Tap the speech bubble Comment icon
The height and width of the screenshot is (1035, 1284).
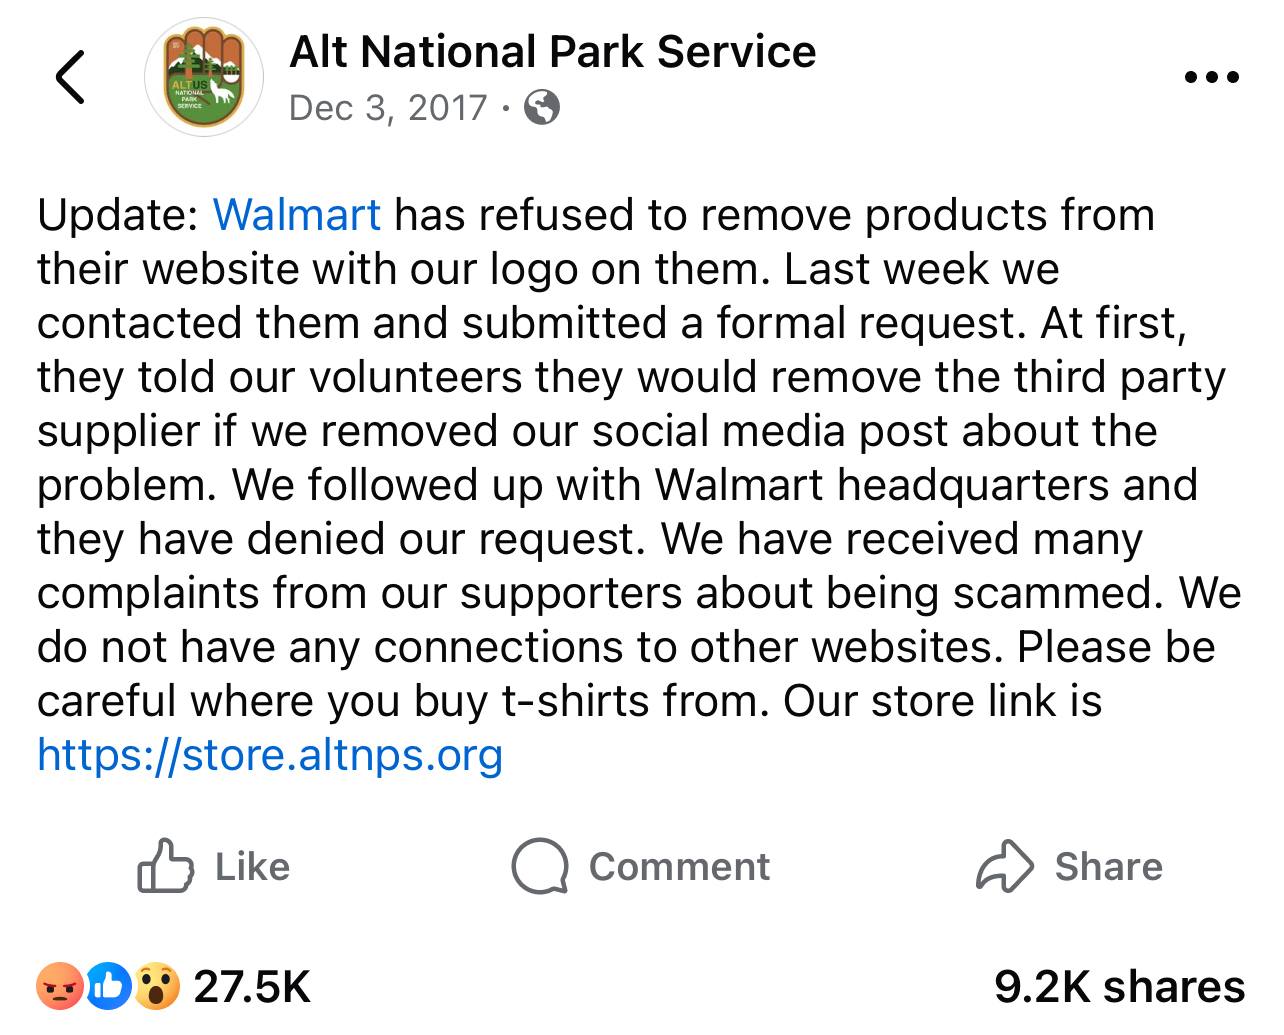(540, 866)
